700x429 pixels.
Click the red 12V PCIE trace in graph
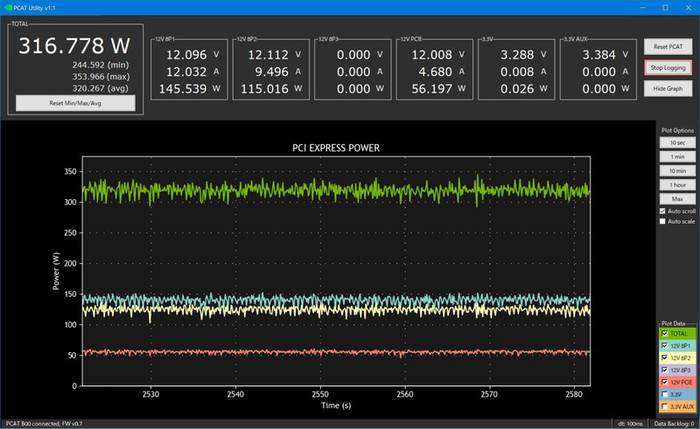click(x=336, y=352)
